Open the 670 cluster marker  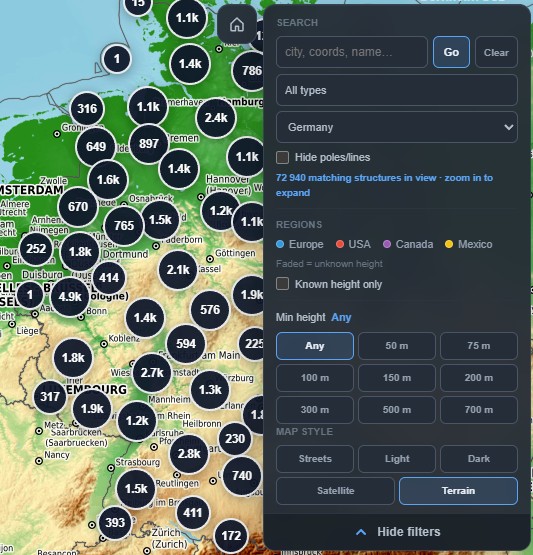click(x=78, y=206)
